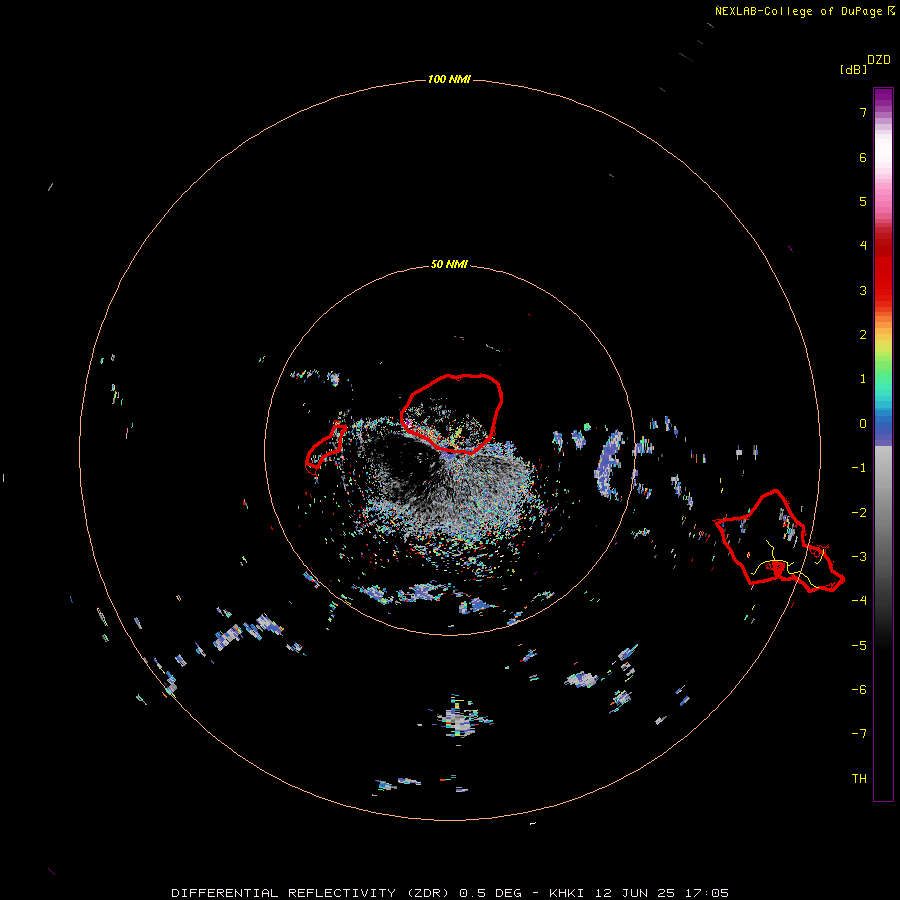This screenshot has height=900, width=900.
Task: Click the TH threshold label on legend
Action: (x=859, y=778)
